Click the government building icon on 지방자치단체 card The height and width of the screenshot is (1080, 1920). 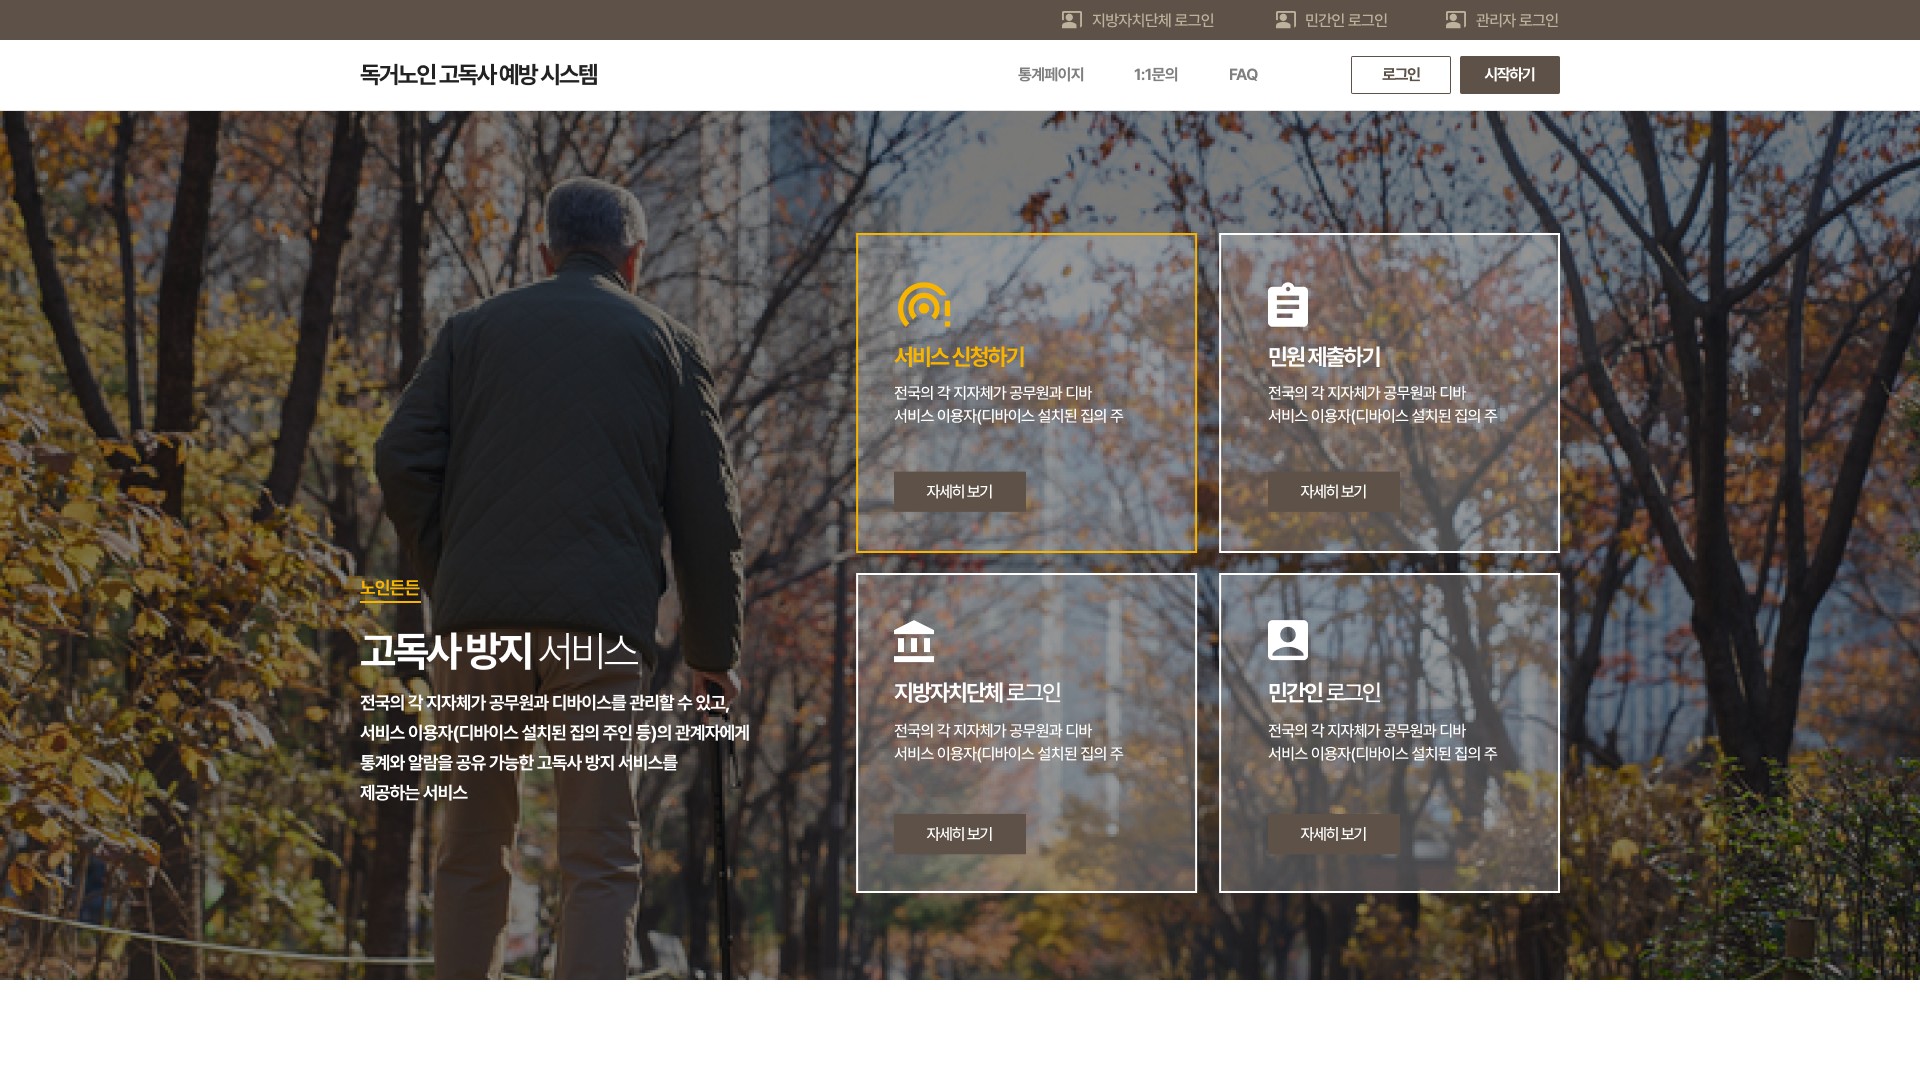tap(913, 641)
